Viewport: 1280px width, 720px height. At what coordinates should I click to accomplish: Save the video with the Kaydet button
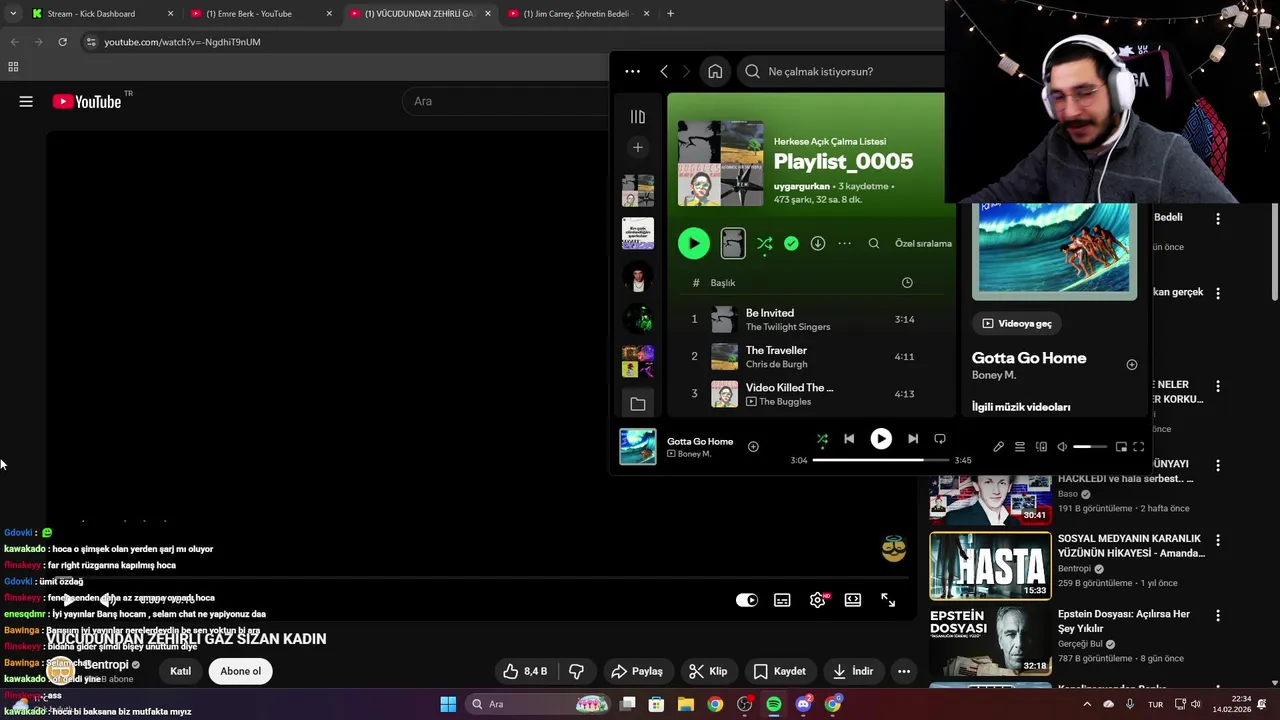click(779, 671)
